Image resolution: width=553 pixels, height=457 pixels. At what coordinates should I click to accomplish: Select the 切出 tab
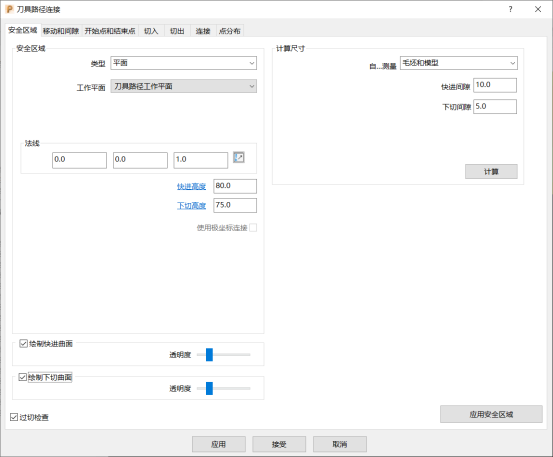point(177,31)
